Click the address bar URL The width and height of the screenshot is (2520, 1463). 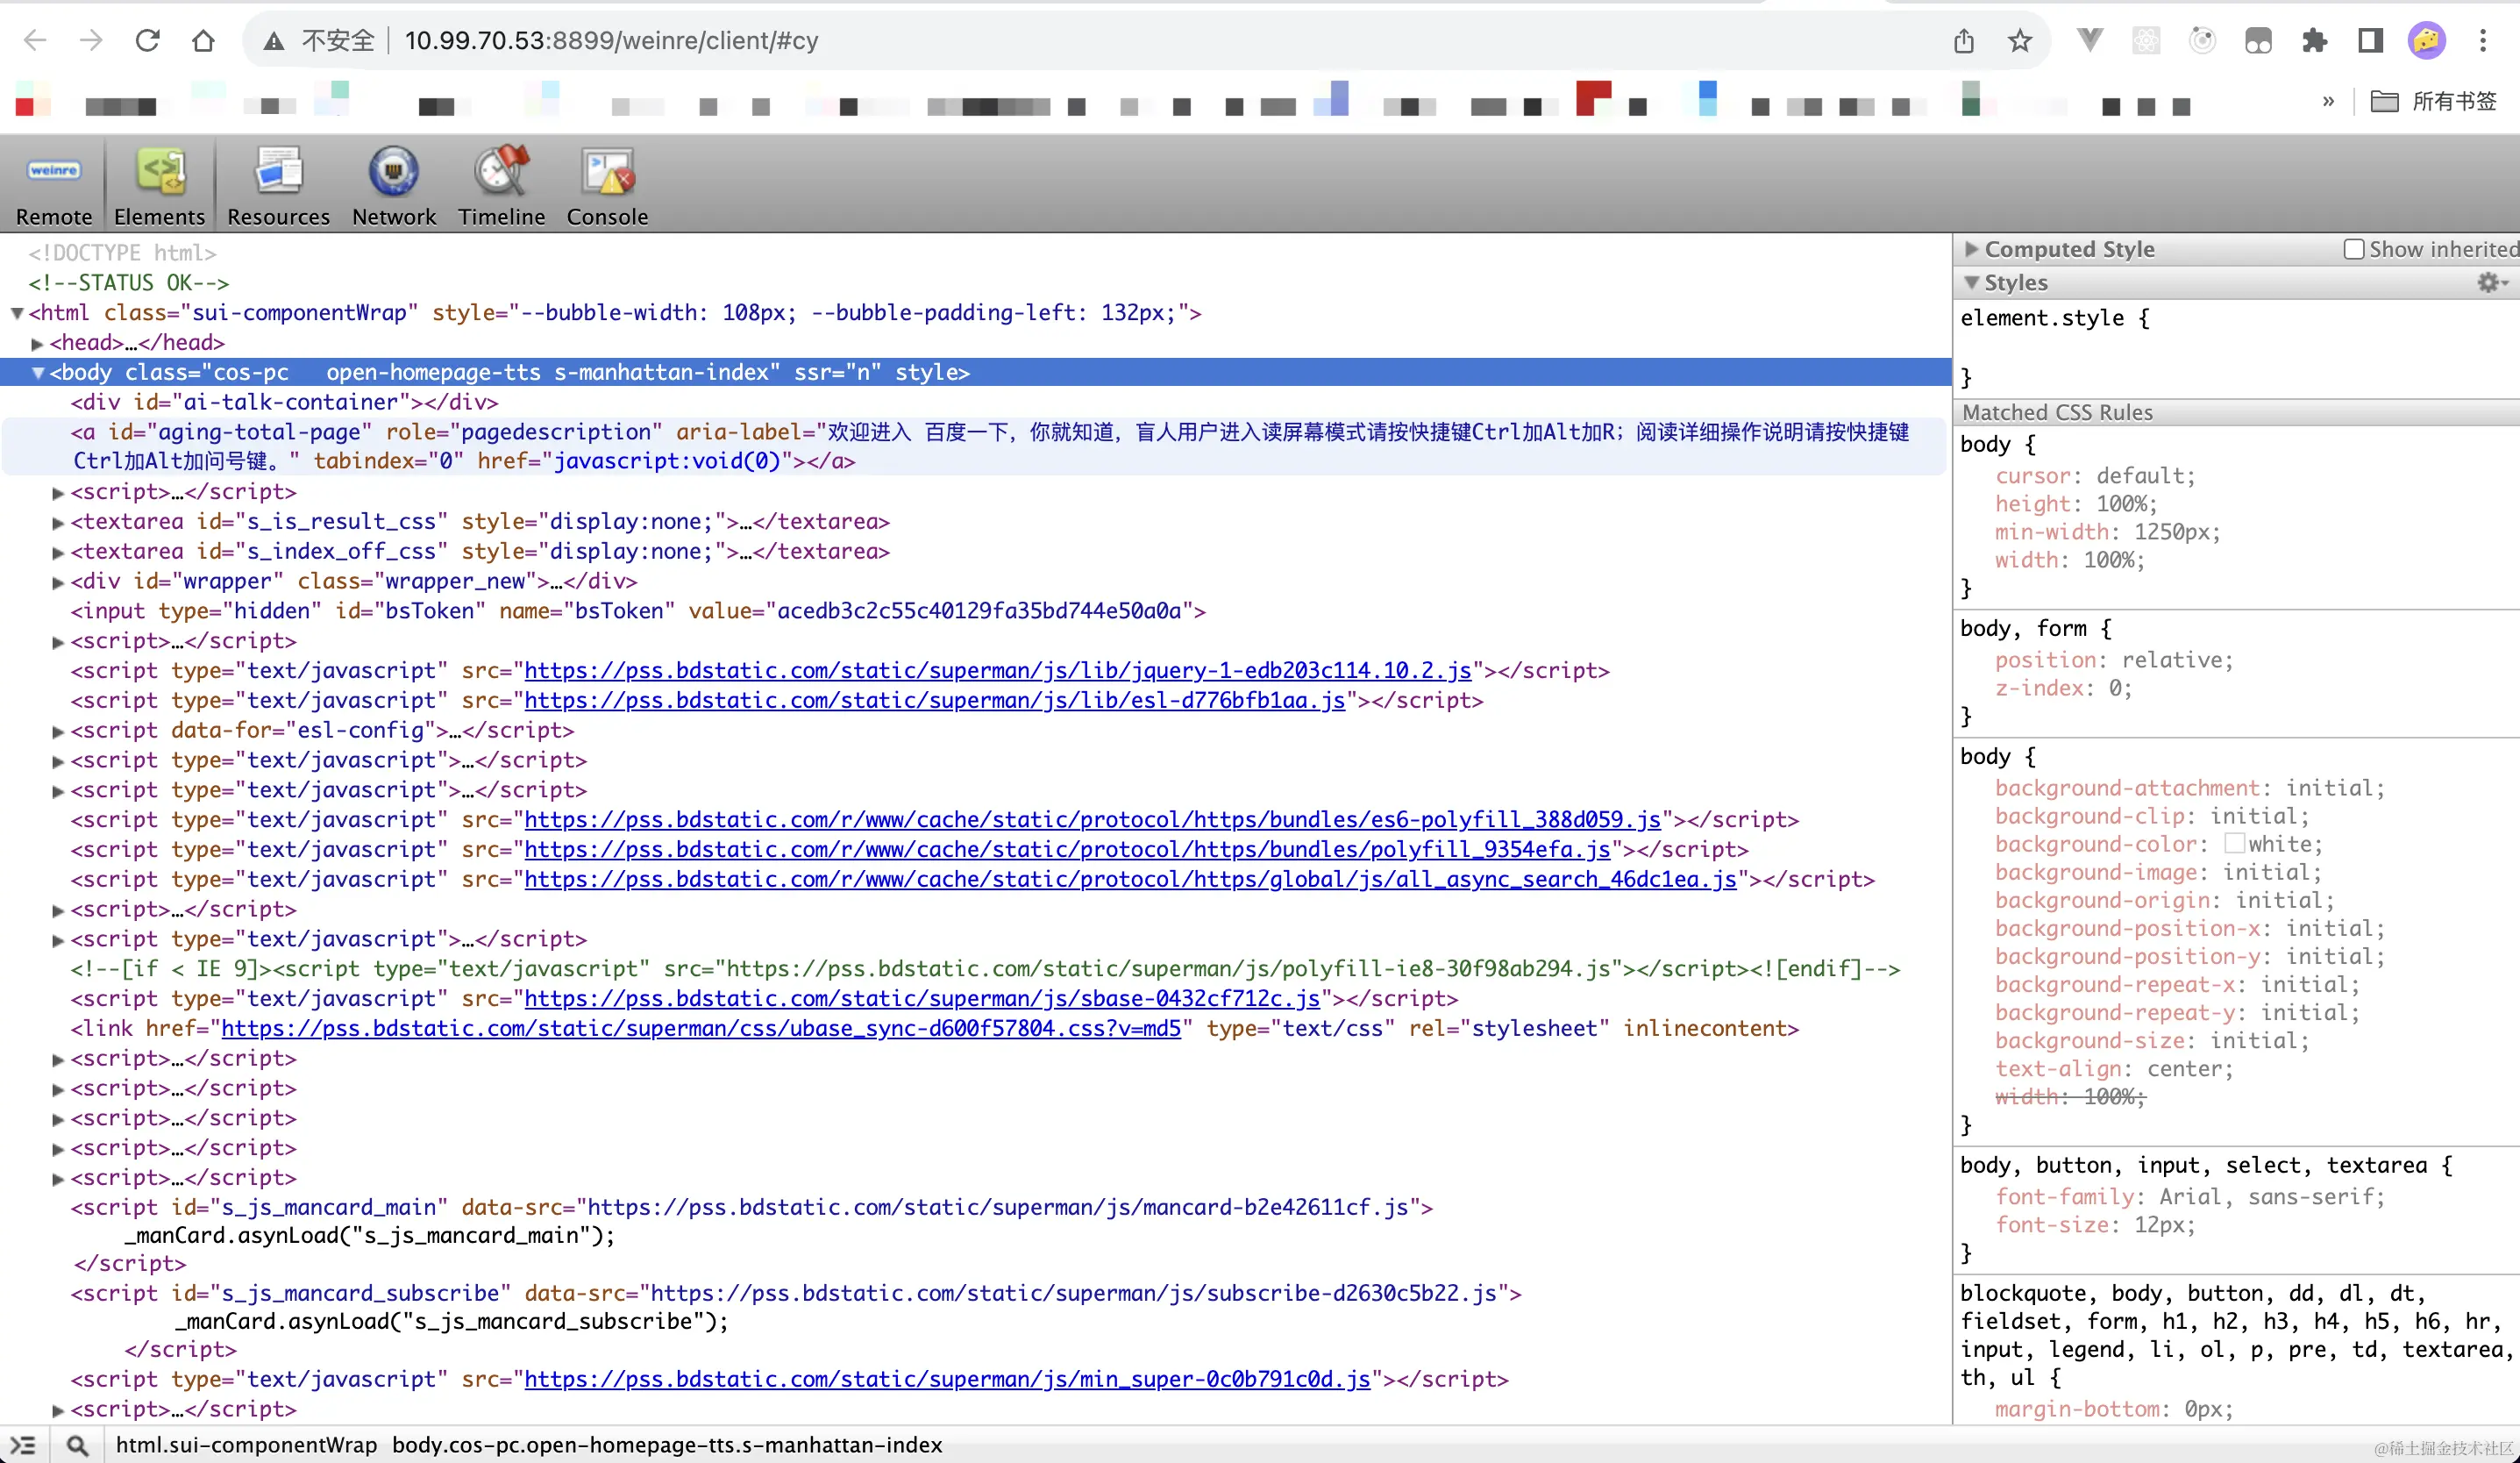[x=611, y=41]
